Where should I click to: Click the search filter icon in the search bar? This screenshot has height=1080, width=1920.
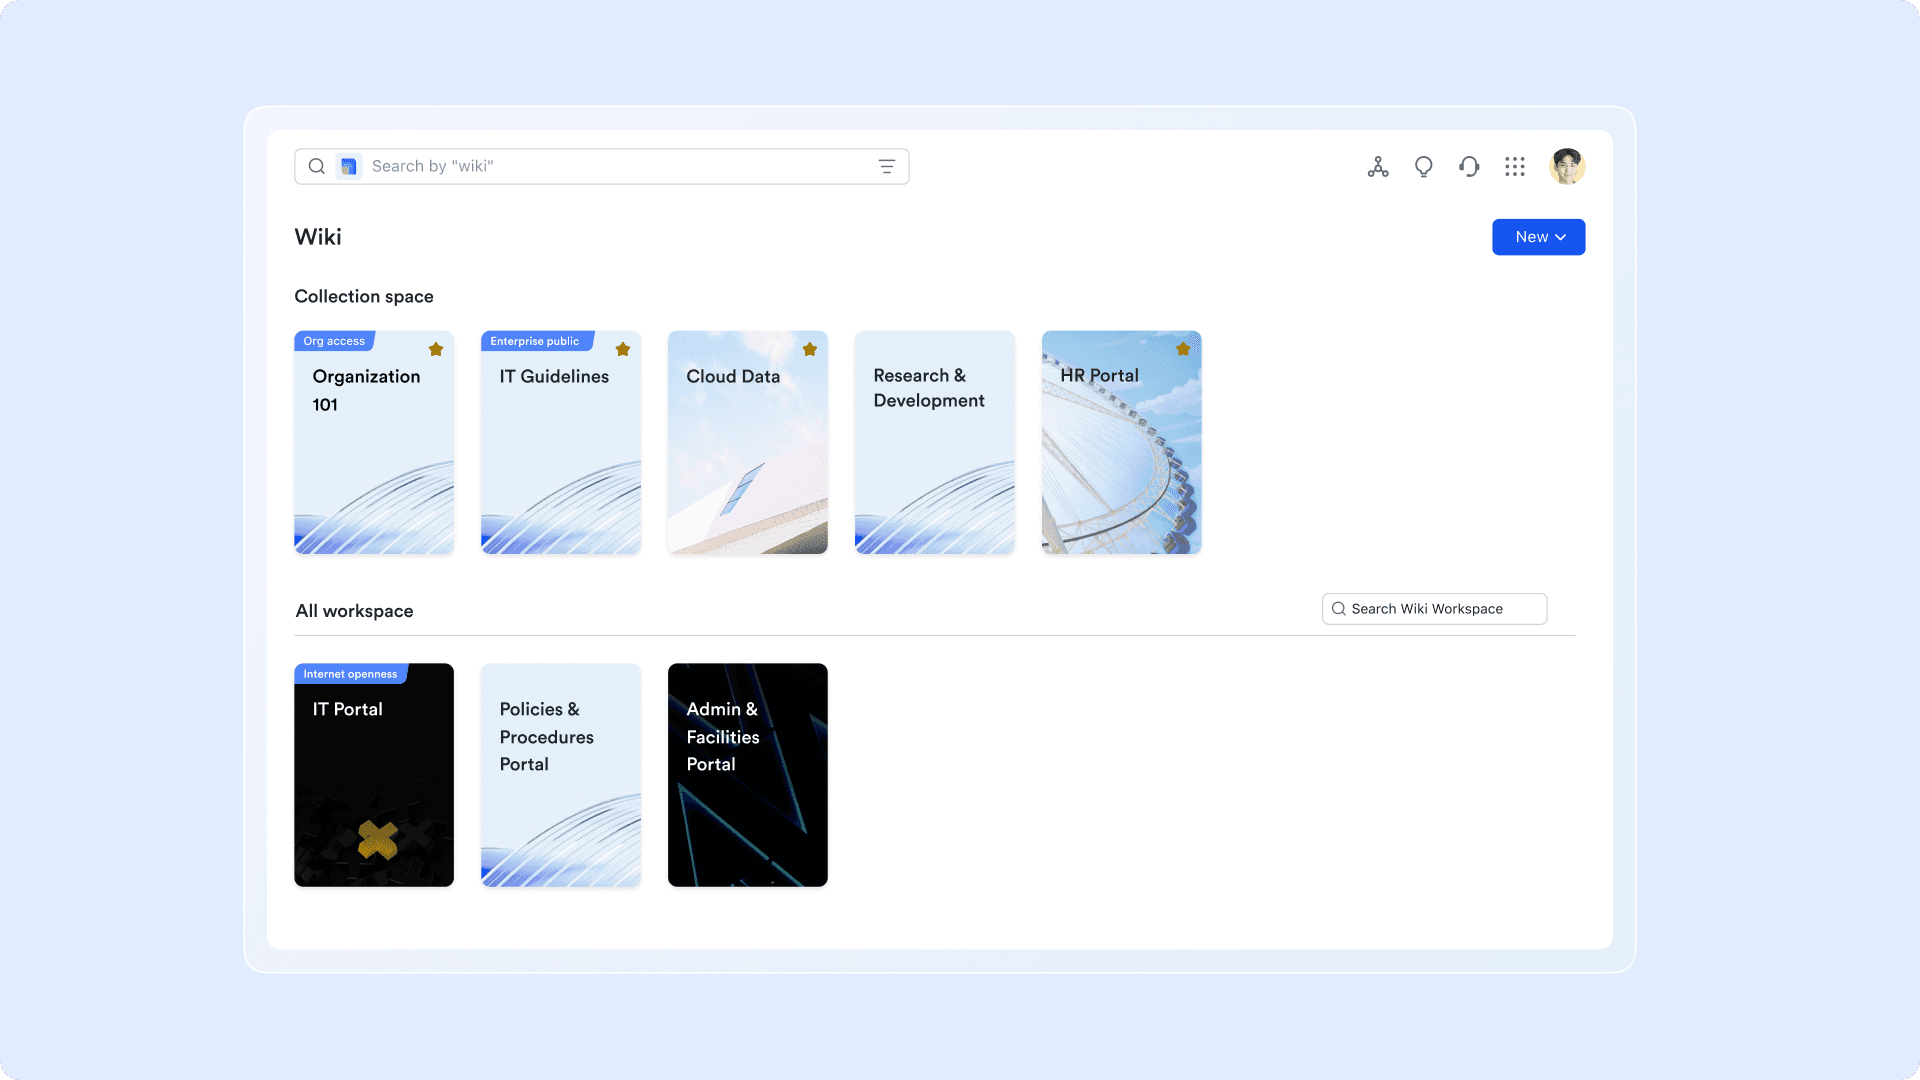coord(886,166)
